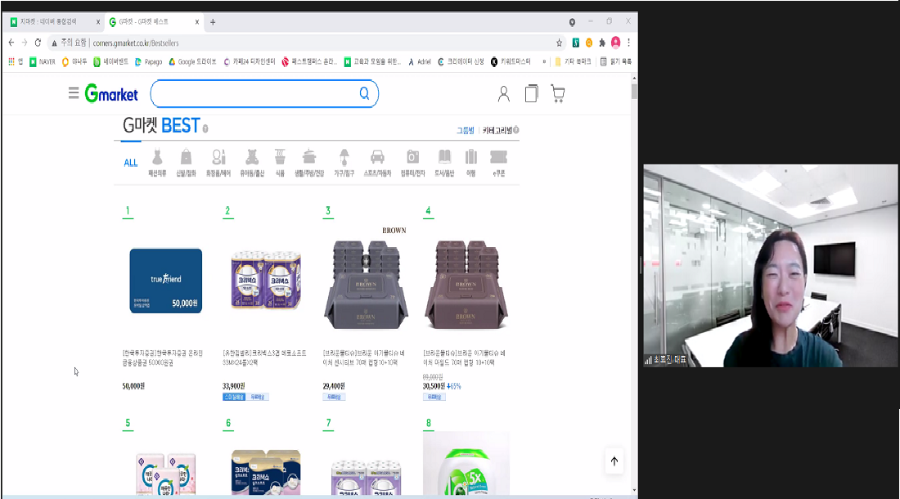
Task: Switch to the 그룹별 view
Action: (x=465, y=130)
